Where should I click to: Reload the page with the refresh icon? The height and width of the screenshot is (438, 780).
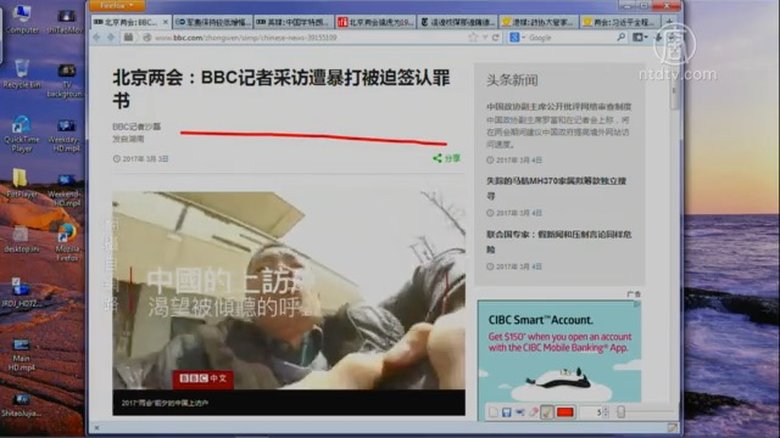tap(496, 38)
